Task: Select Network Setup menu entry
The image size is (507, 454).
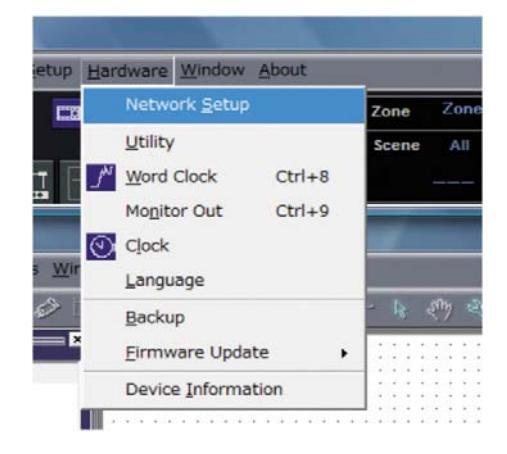Action: click(224, 105)
